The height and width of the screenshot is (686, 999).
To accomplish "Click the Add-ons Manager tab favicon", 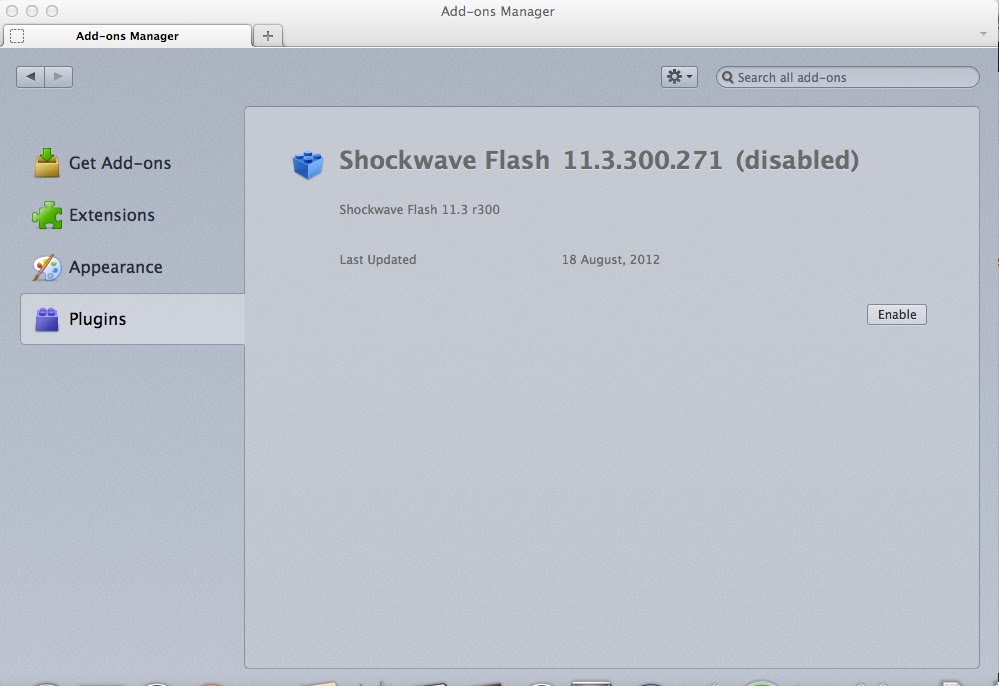I will [x=17, y=36].
